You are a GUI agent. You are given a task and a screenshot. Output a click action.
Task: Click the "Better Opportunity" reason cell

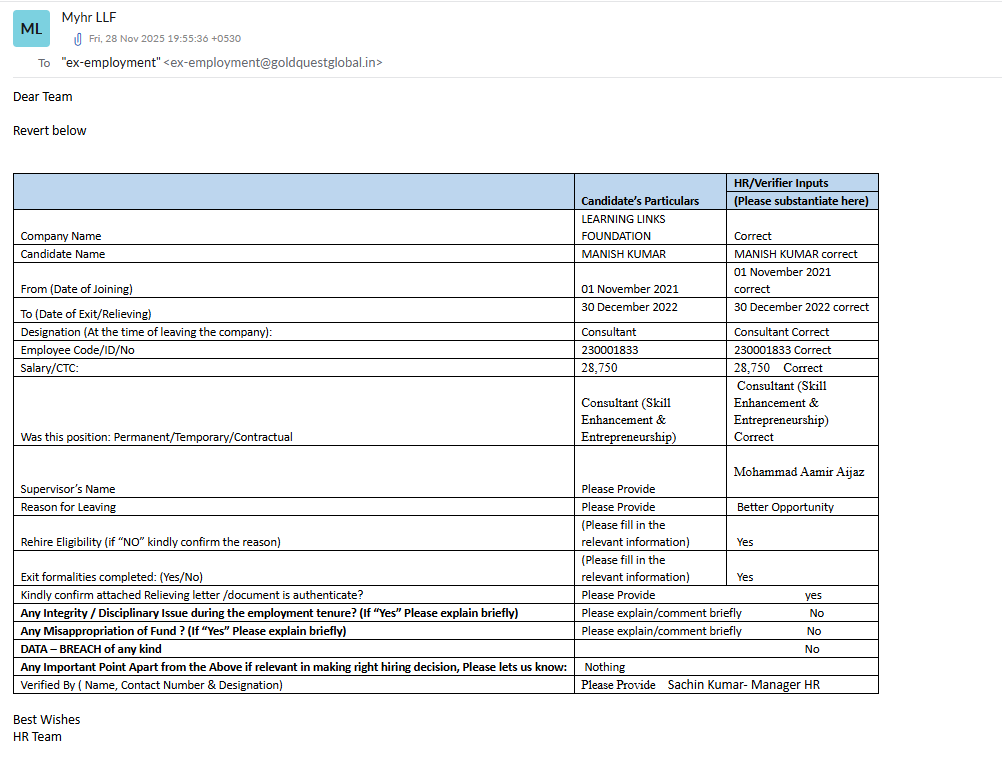[785, 507]
